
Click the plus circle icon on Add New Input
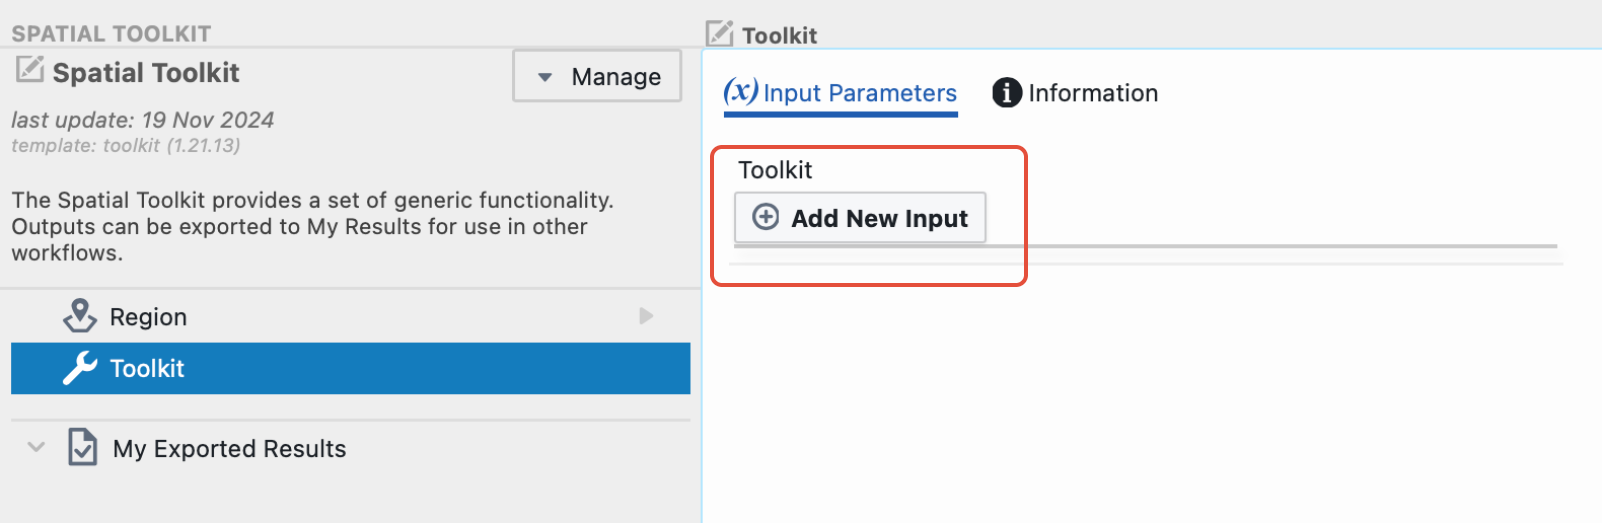pyautogui.click(x=765, y=217)
